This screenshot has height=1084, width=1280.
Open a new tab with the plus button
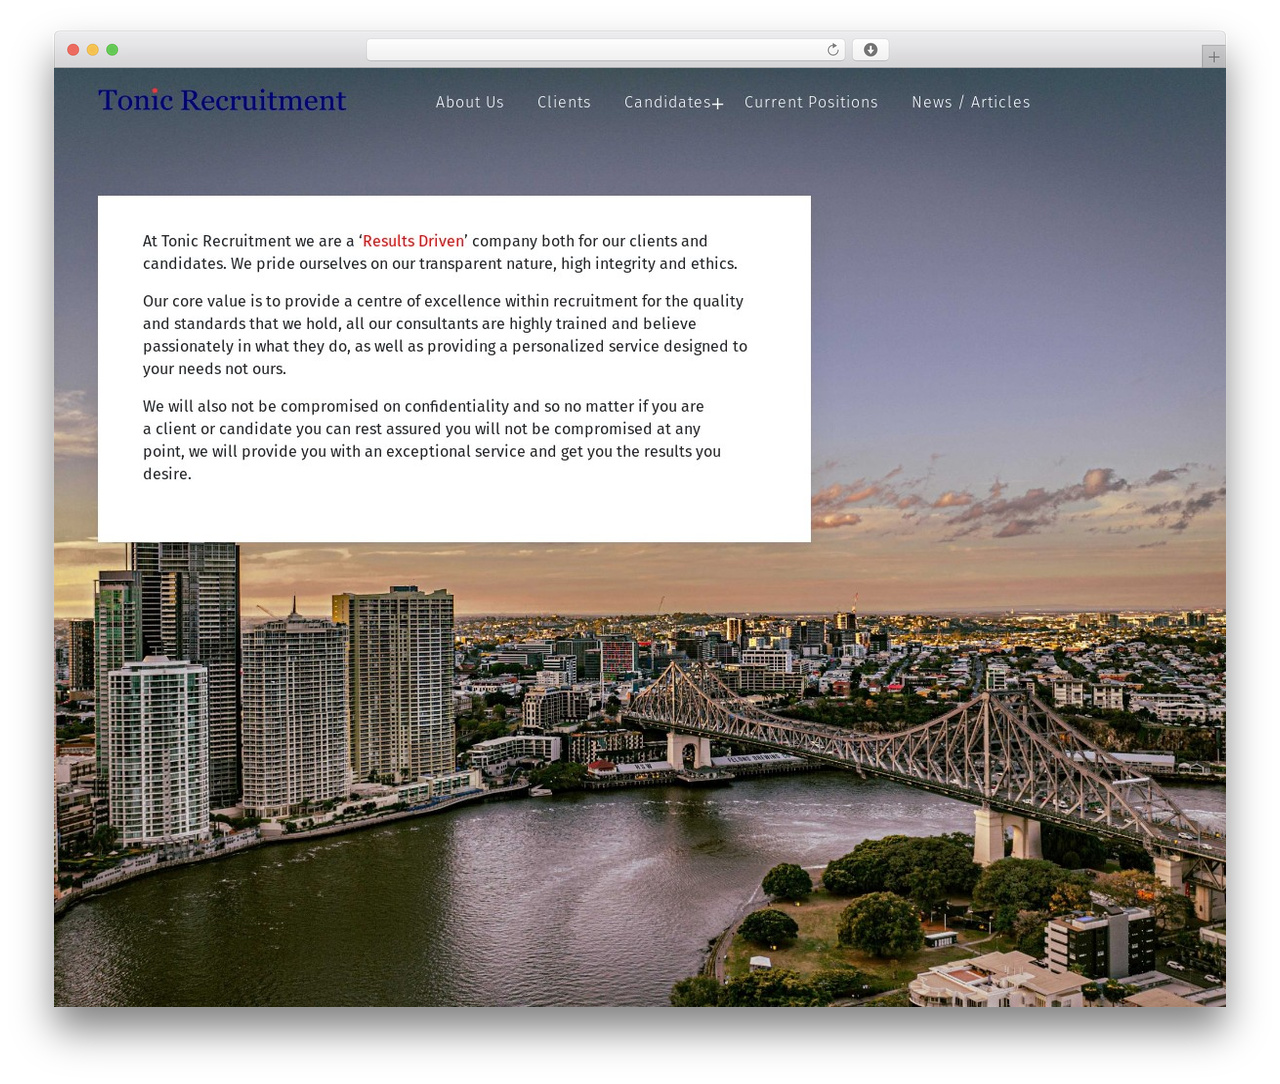(x=1213, y=57)
